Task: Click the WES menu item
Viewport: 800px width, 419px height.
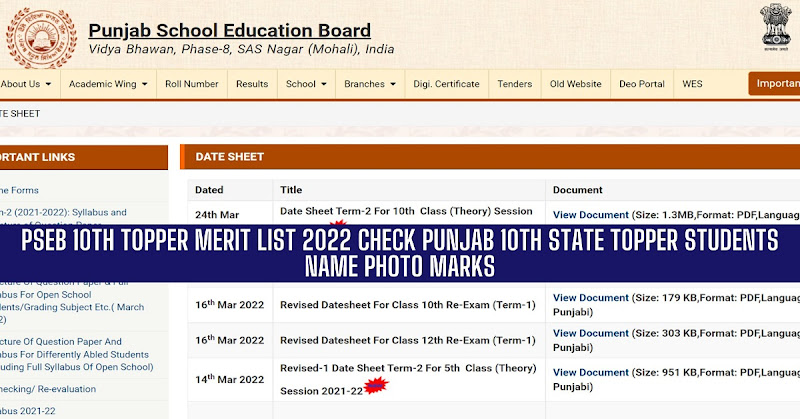Action: [692, 84]
